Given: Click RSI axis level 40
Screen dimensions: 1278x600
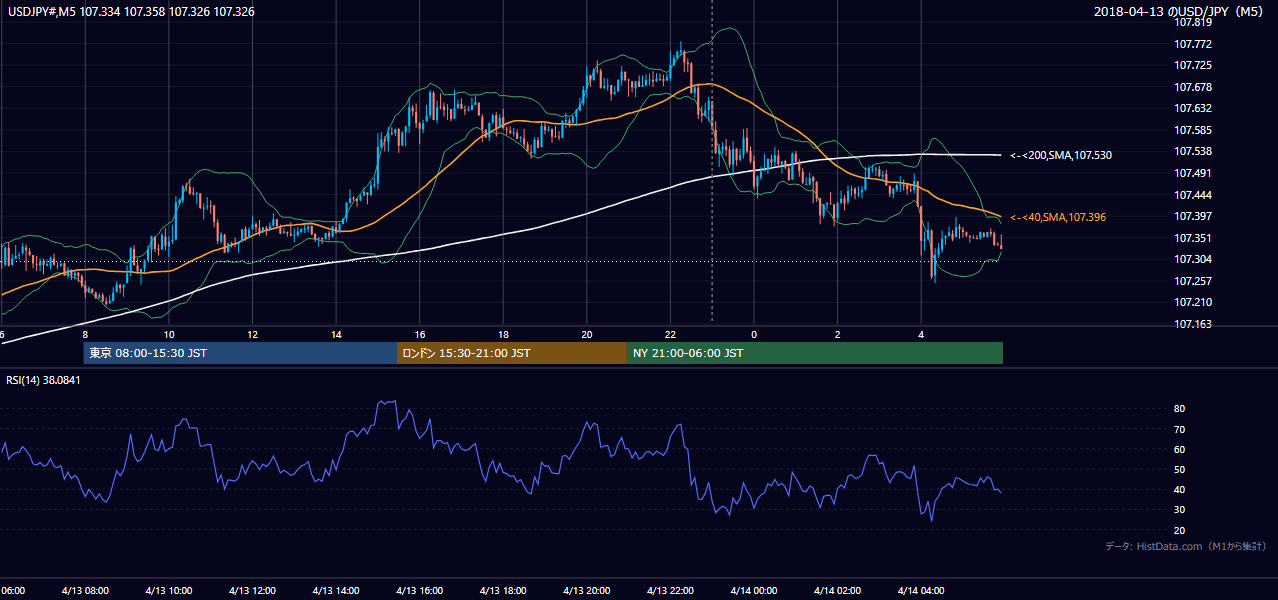Looking at the screenshot, I should 1180,489.
